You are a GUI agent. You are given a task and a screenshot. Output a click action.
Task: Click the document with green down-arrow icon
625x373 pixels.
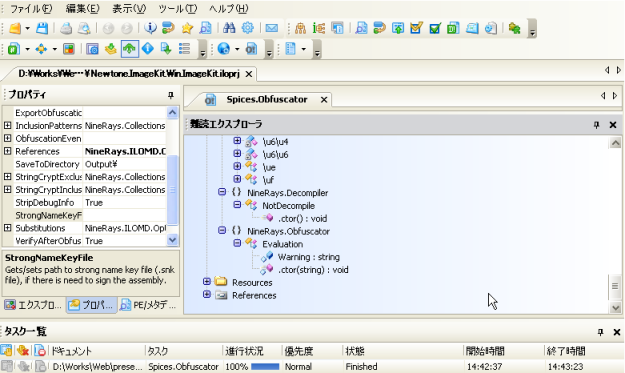[x=166, y=49]
